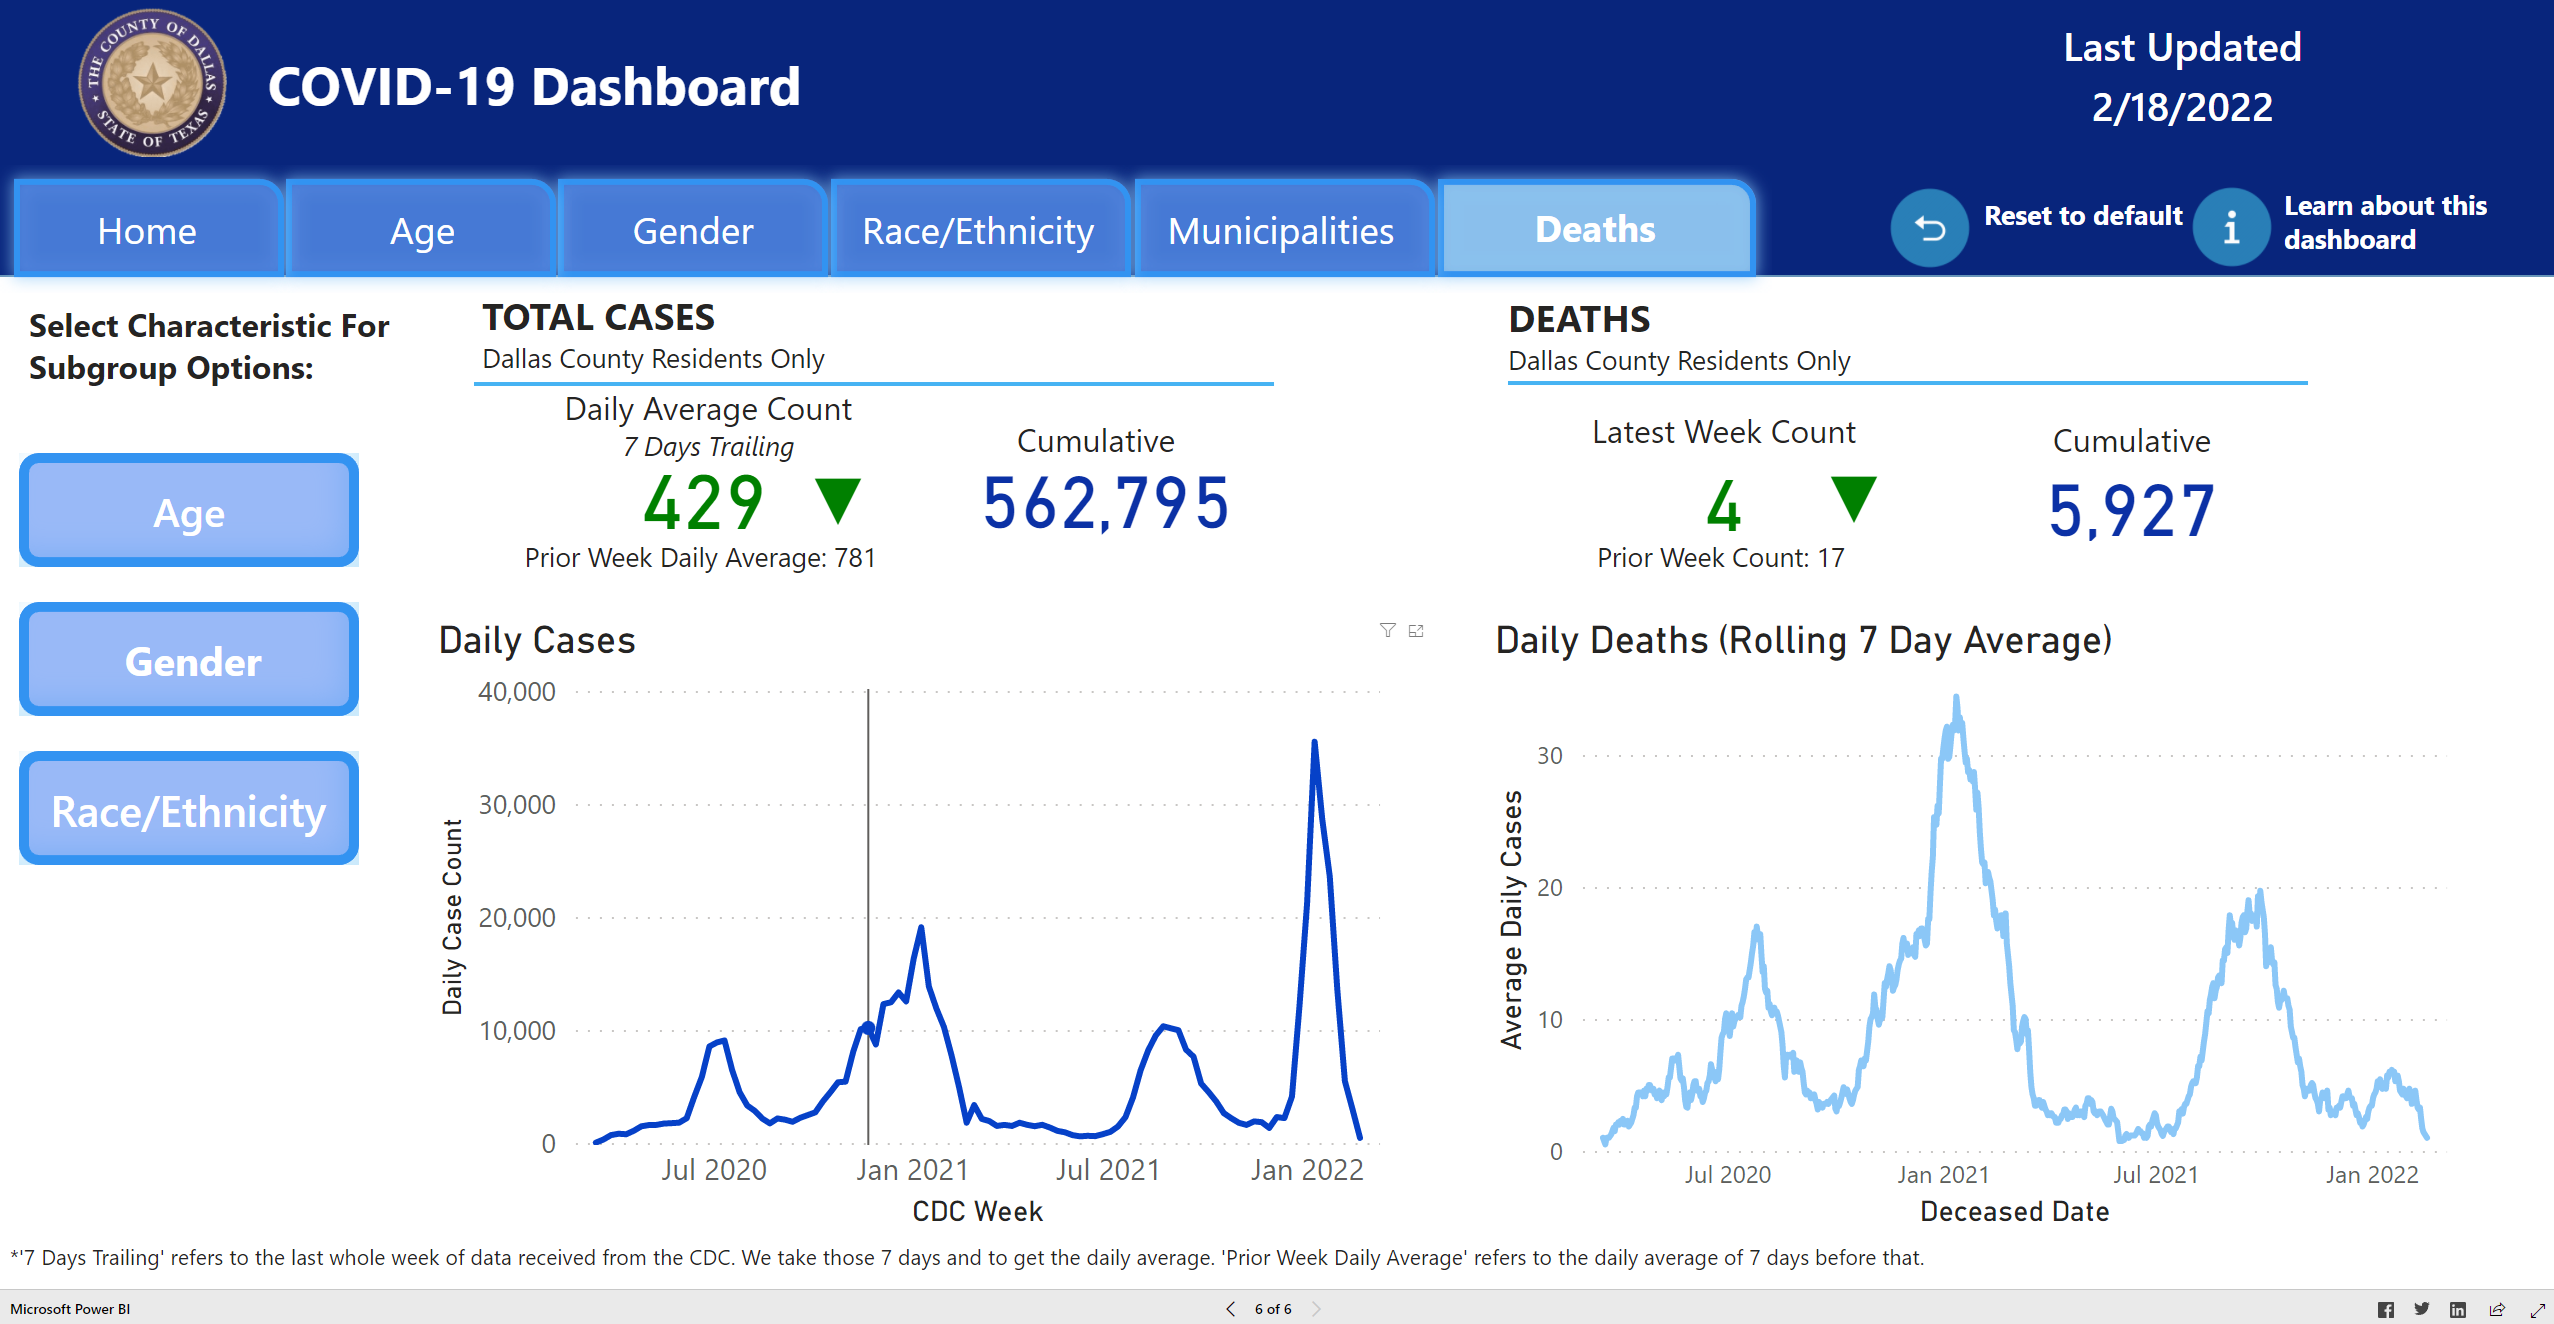Click the Reset to default undo icon
The height and width of the screenshot is (1324, 2554).
(x=1929, y=229)
